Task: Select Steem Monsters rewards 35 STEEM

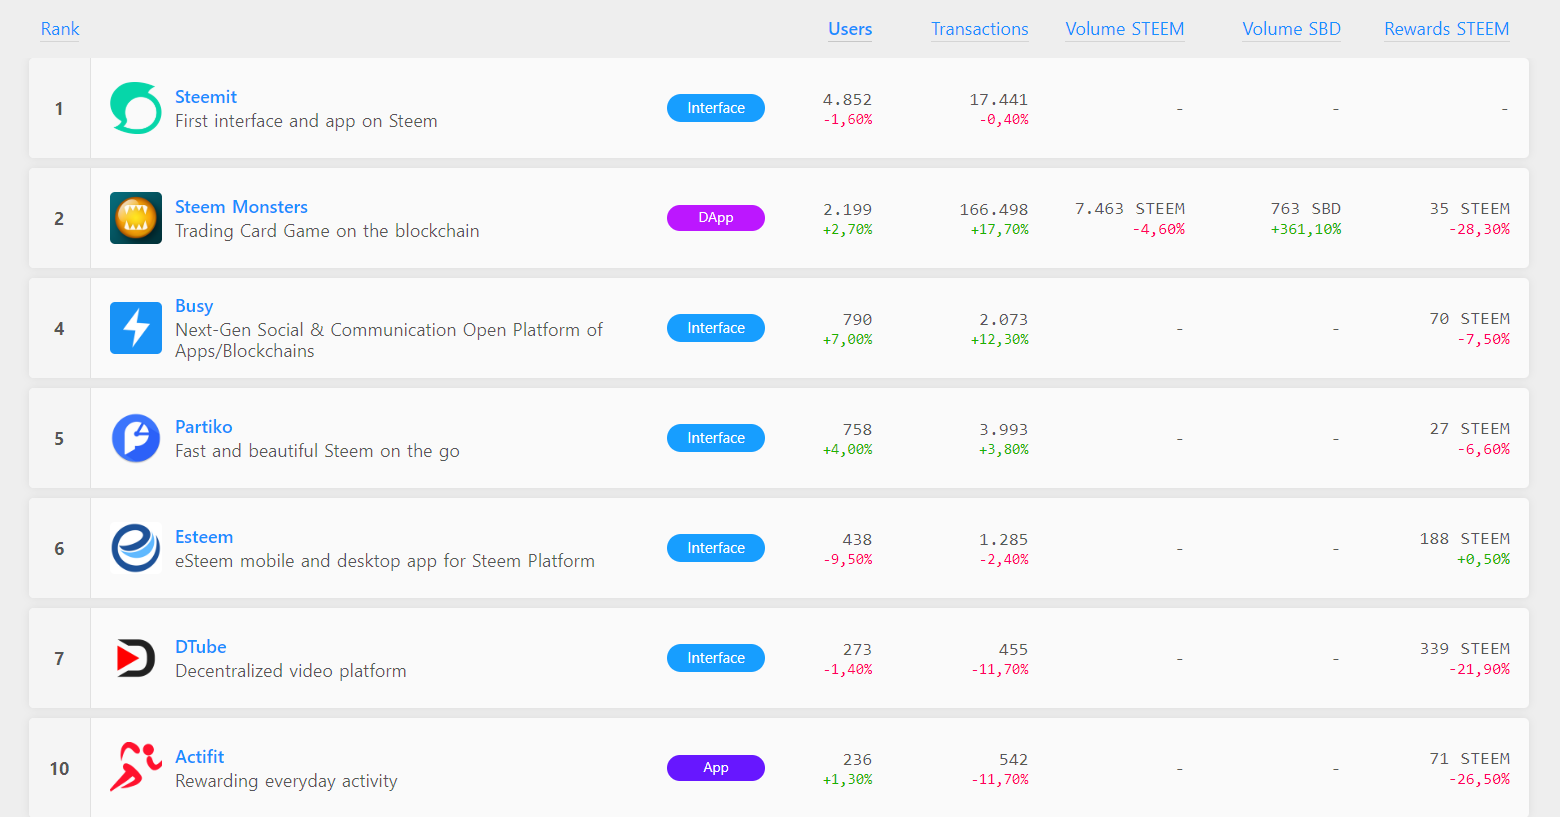Action: (1470, 209)
